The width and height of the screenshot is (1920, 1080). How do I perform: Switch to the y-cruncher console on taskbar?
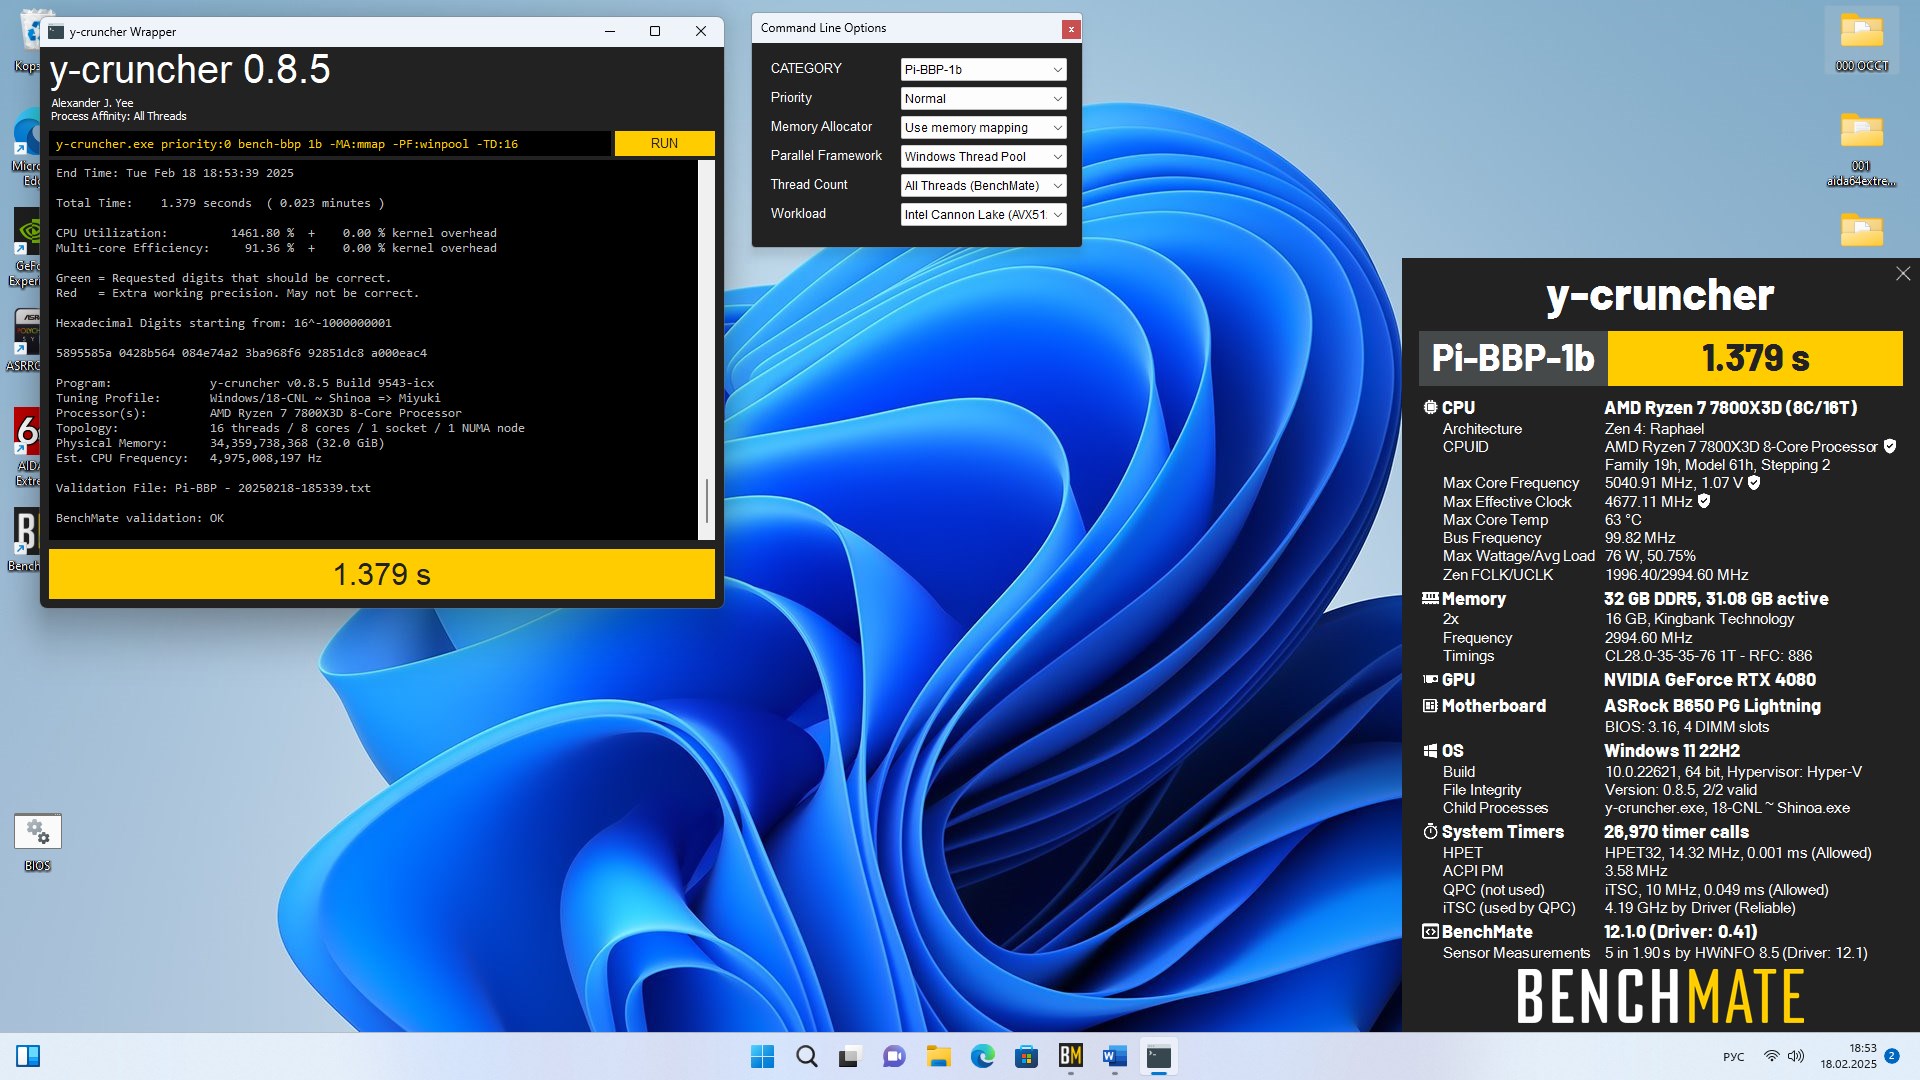pyautogui.click(x=1158, y=1056)
